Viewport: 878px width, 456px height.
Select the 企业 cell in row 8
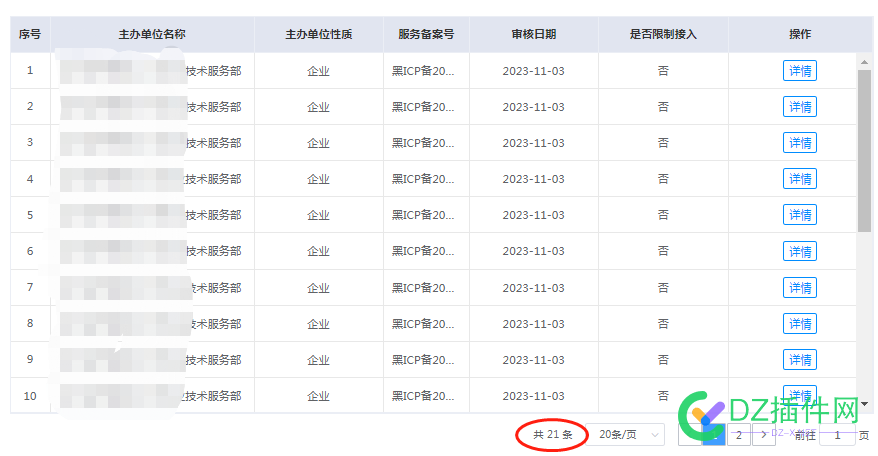319,324
